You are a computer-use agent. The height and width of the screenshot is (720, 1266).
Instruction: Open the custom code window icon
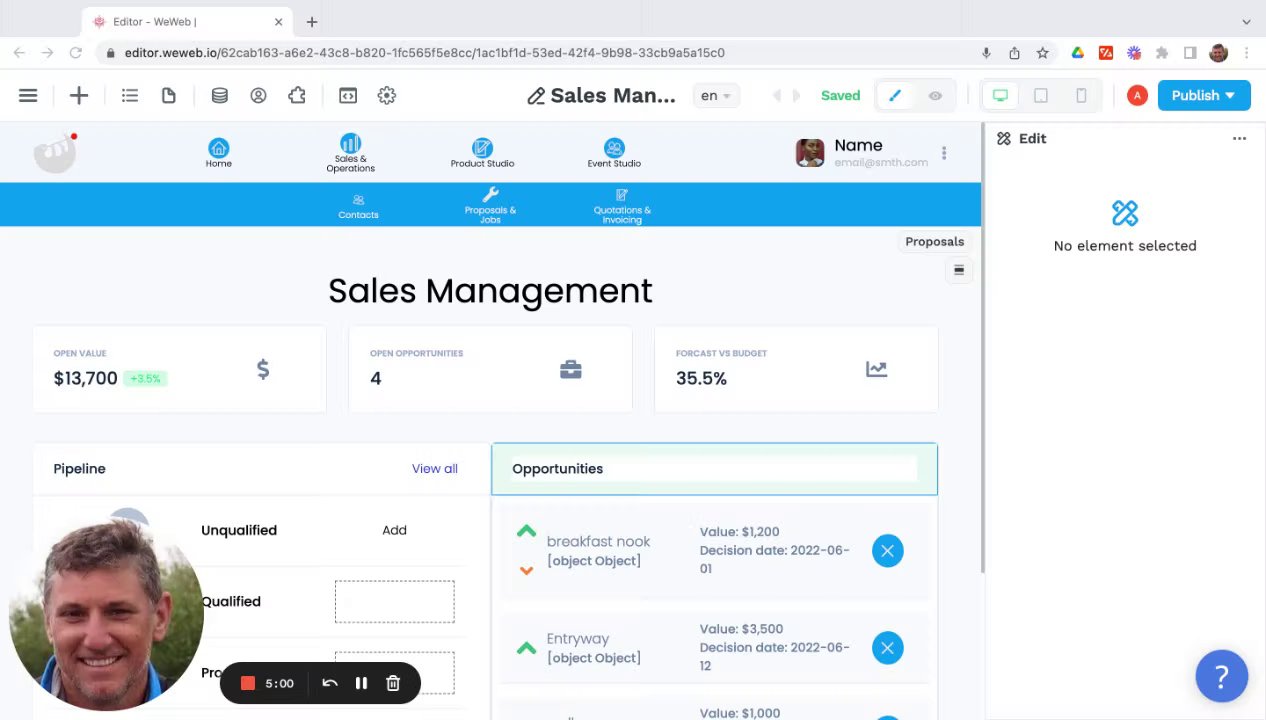point(348,96)
